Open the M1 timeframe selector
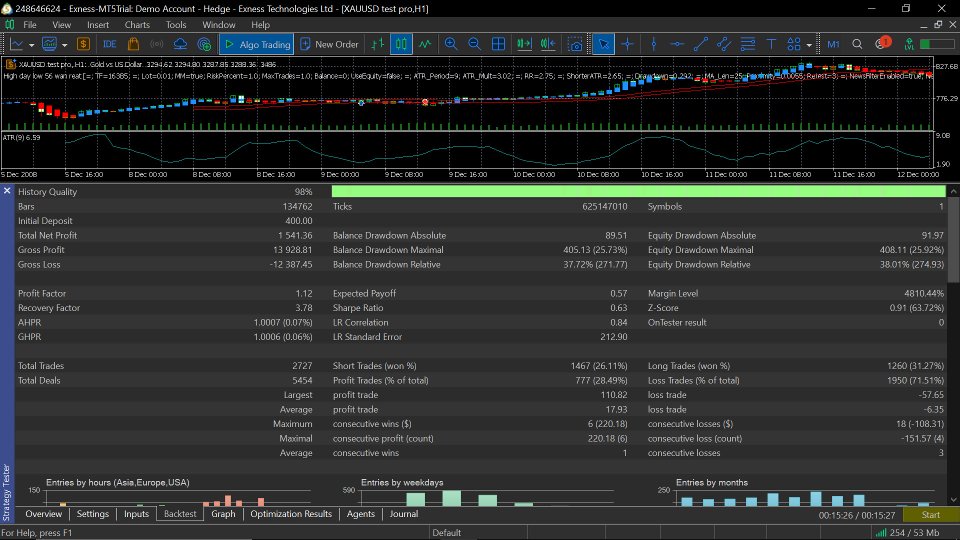Viewport: 960px width, 540px height. [x=833, y=44]
